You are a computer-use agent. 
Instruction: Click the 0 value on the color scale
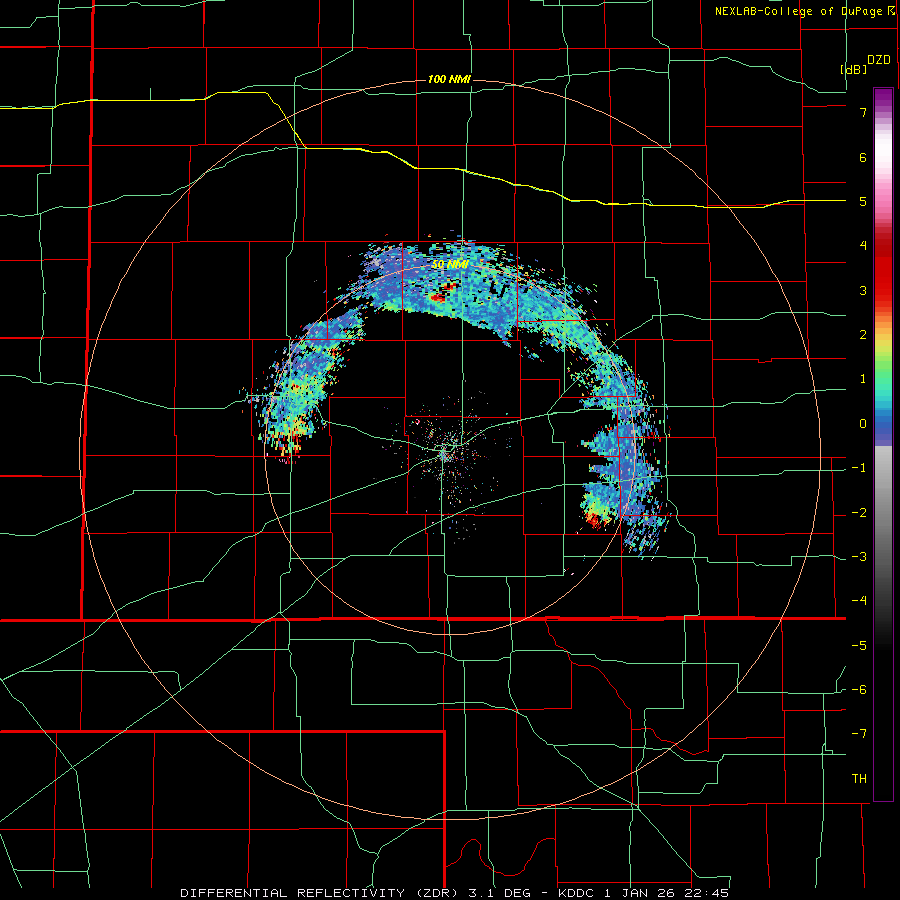coord(863,424)
